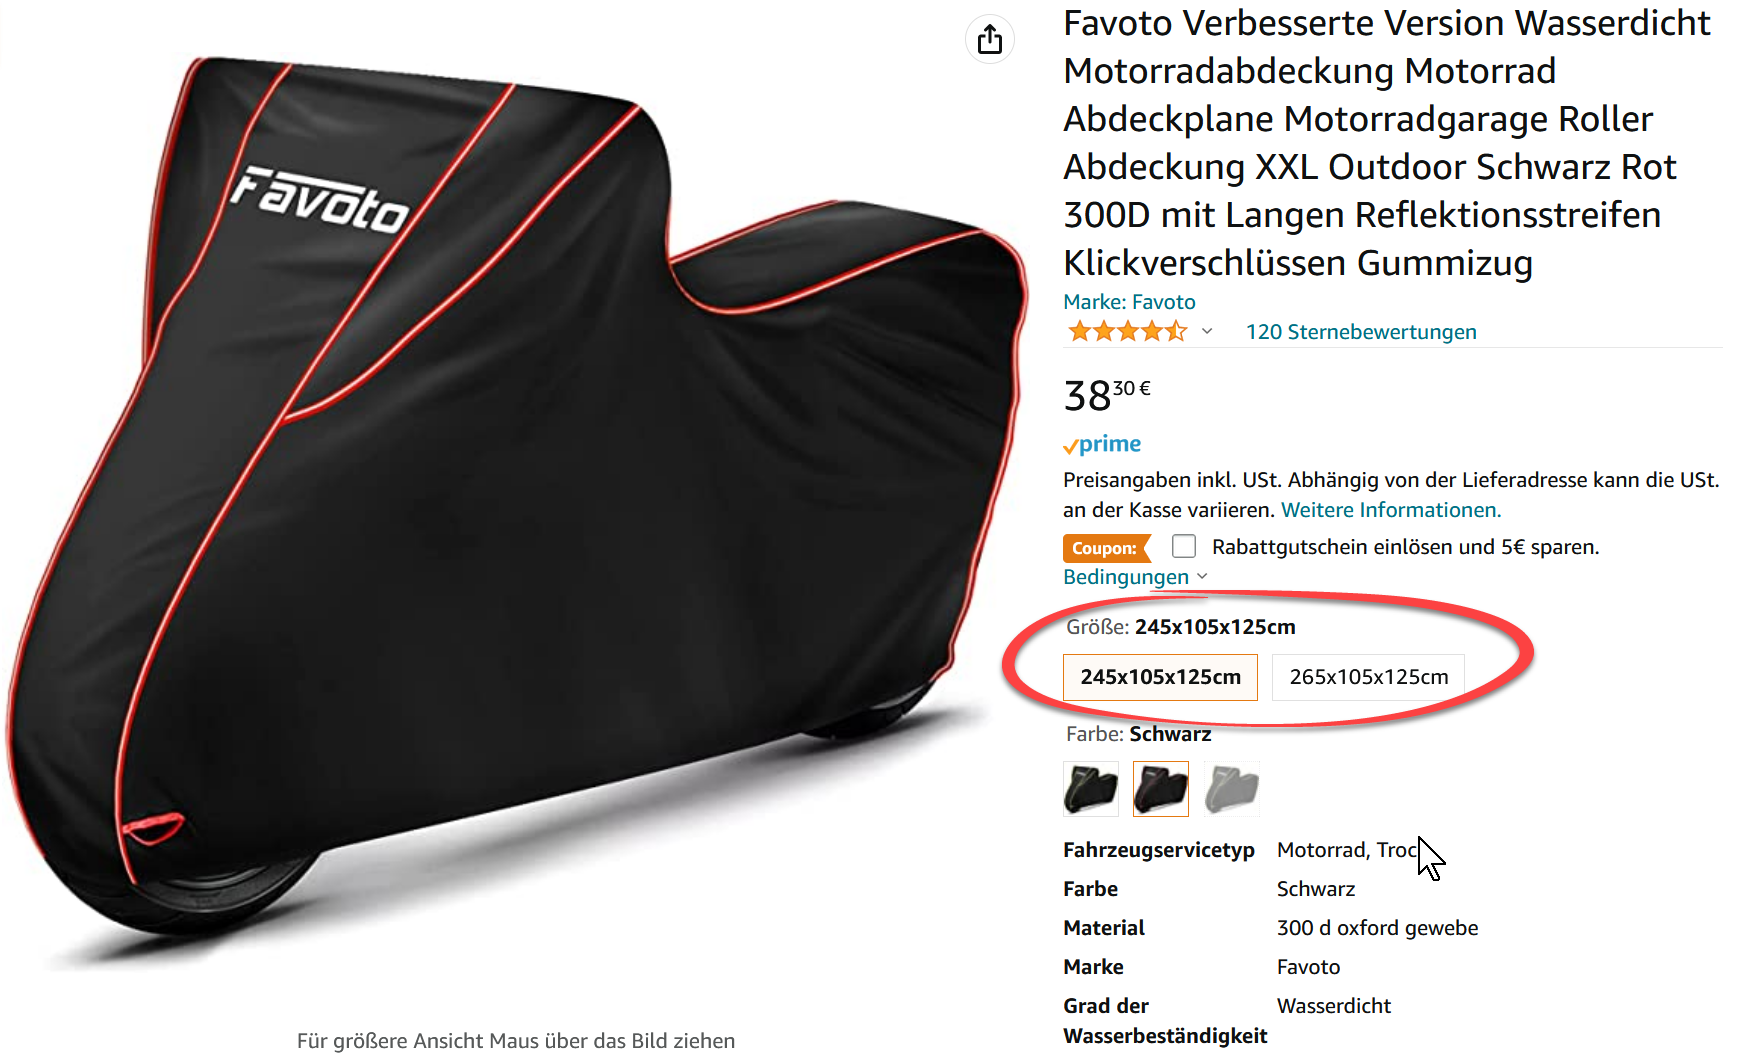Choose the selected black-red cover swatch
The image size is (1755, 1059).
(x=1161, y=789)
